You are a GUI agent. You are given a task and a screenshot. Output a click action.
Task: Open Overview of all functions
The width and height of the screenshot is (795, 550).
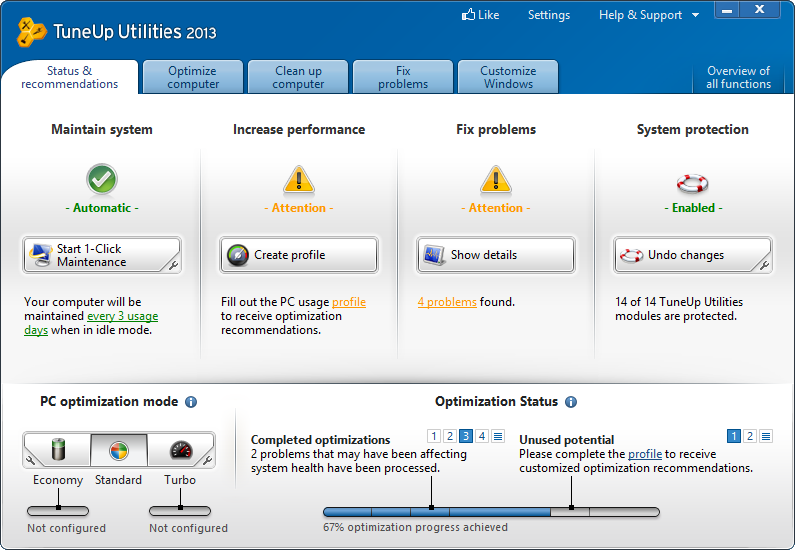[738, 77]
